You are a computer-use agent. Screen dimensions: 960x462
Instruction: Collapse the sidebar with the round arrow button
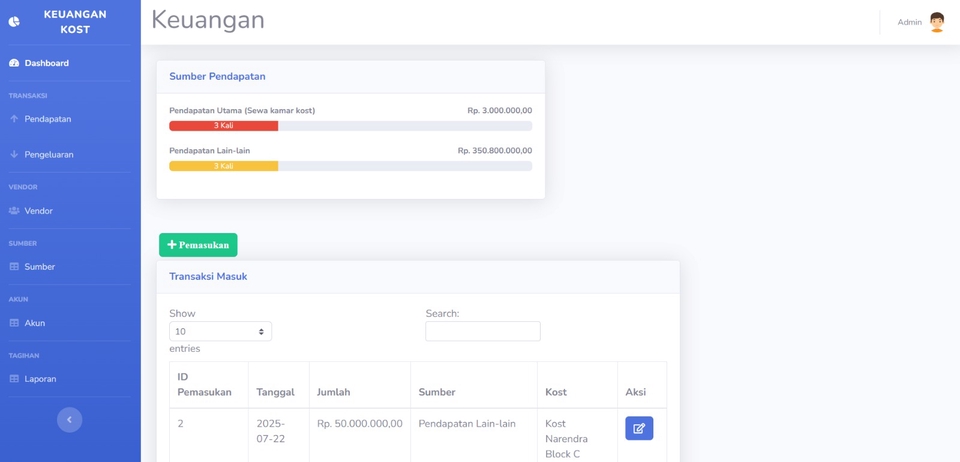[x=69, y=420]
